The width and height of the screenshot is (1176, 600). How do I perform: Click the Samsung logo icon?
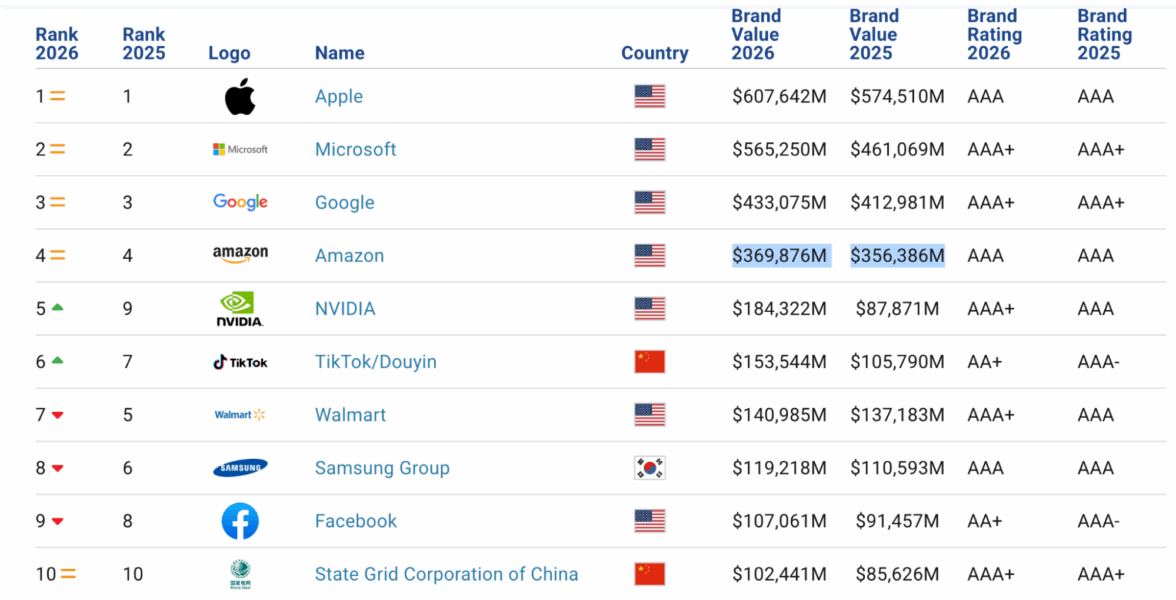point(240,468)
